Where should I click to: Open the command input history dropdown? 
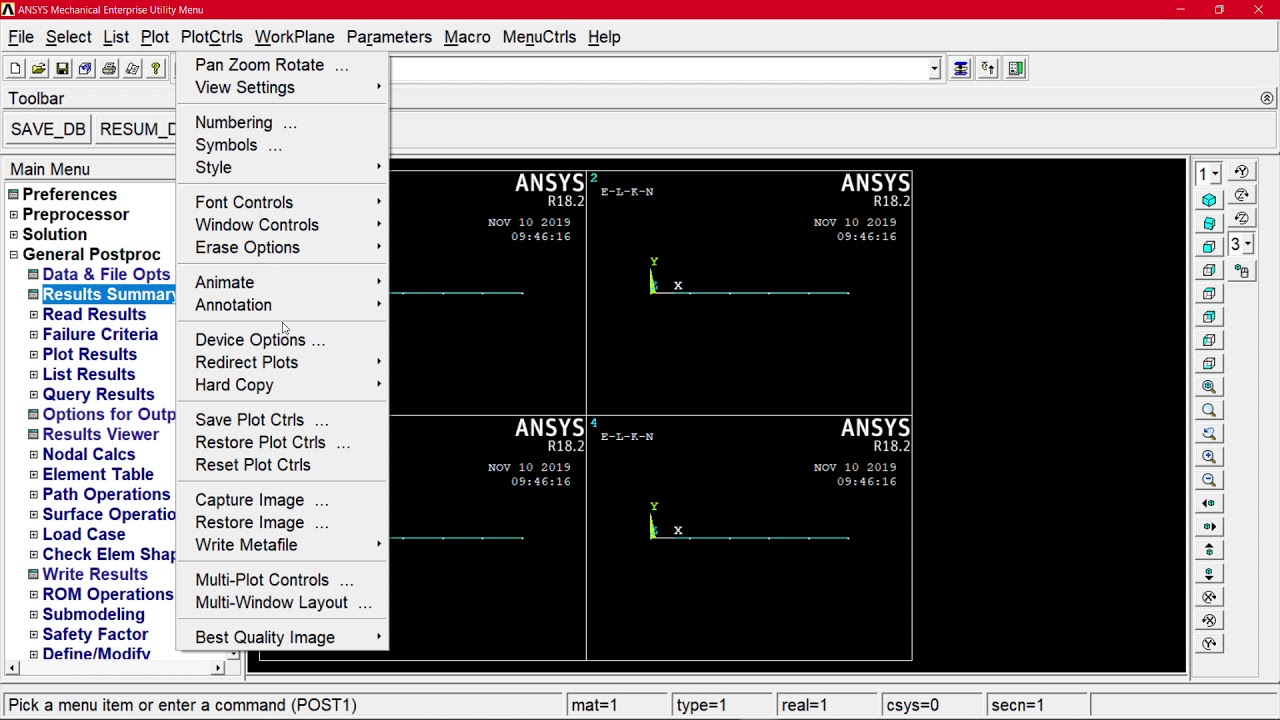[934, 69]
